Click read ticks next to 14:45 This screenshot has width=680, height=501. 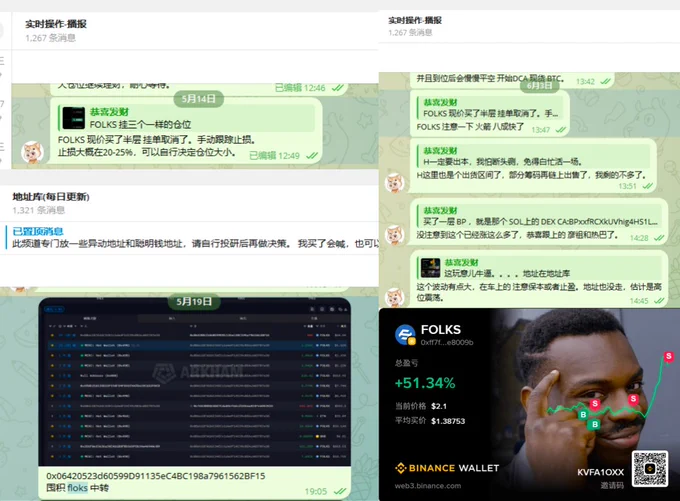659,301
